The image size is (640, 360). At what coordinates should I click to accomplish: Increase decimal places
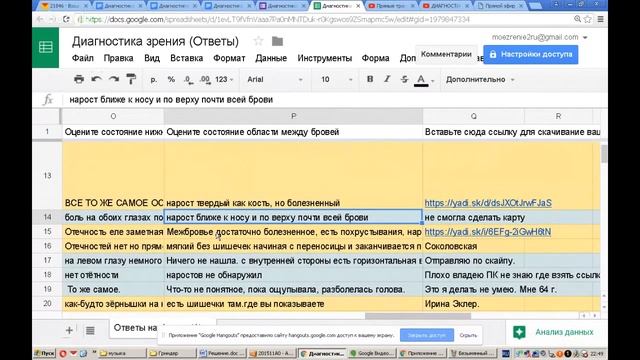205,80
